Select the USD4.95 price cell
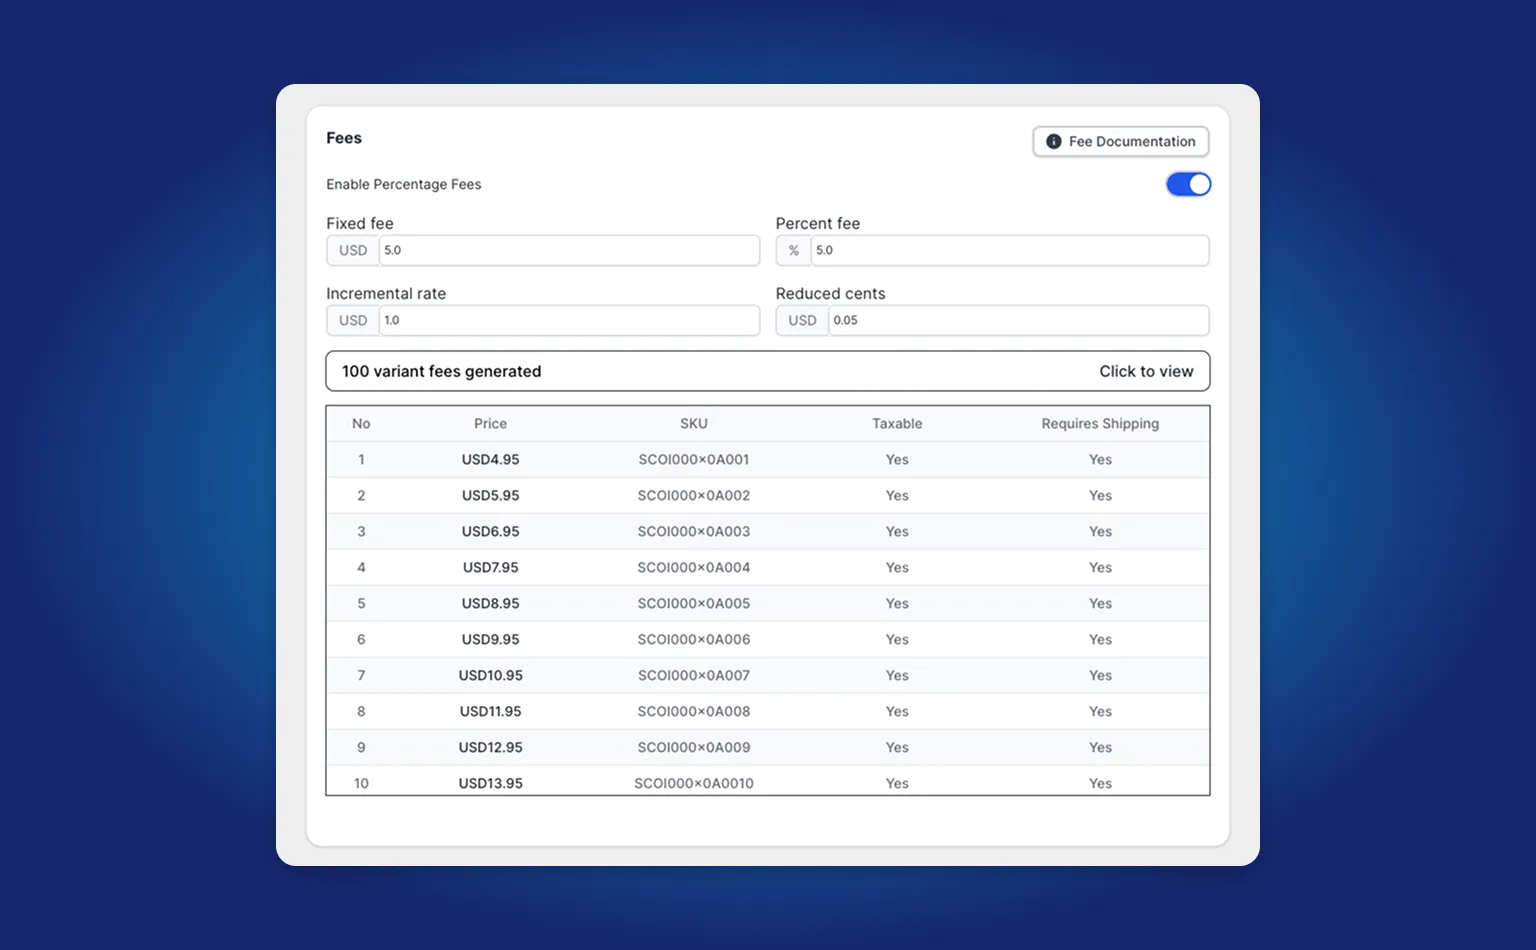The image size is (1536, 950). click(490, 460)
